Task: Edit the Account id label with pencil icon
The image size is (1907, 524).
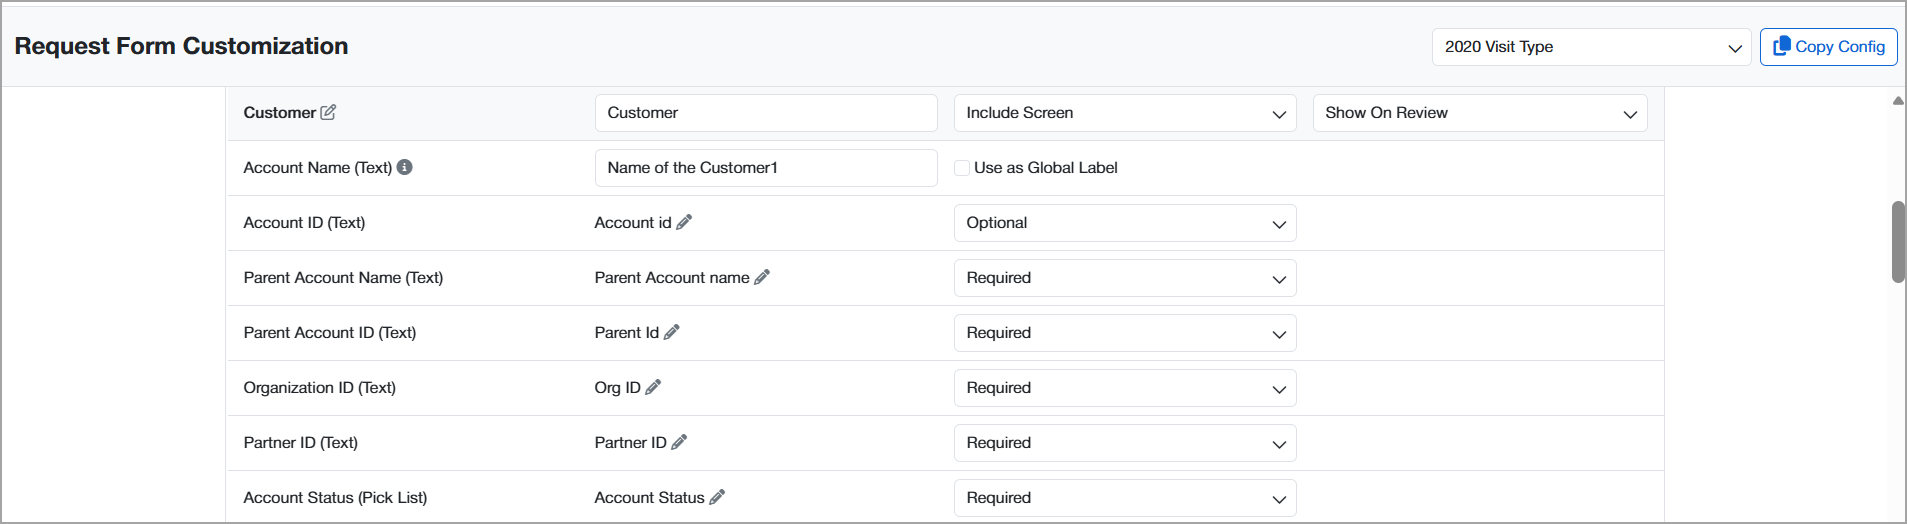Action: point(684,222)
